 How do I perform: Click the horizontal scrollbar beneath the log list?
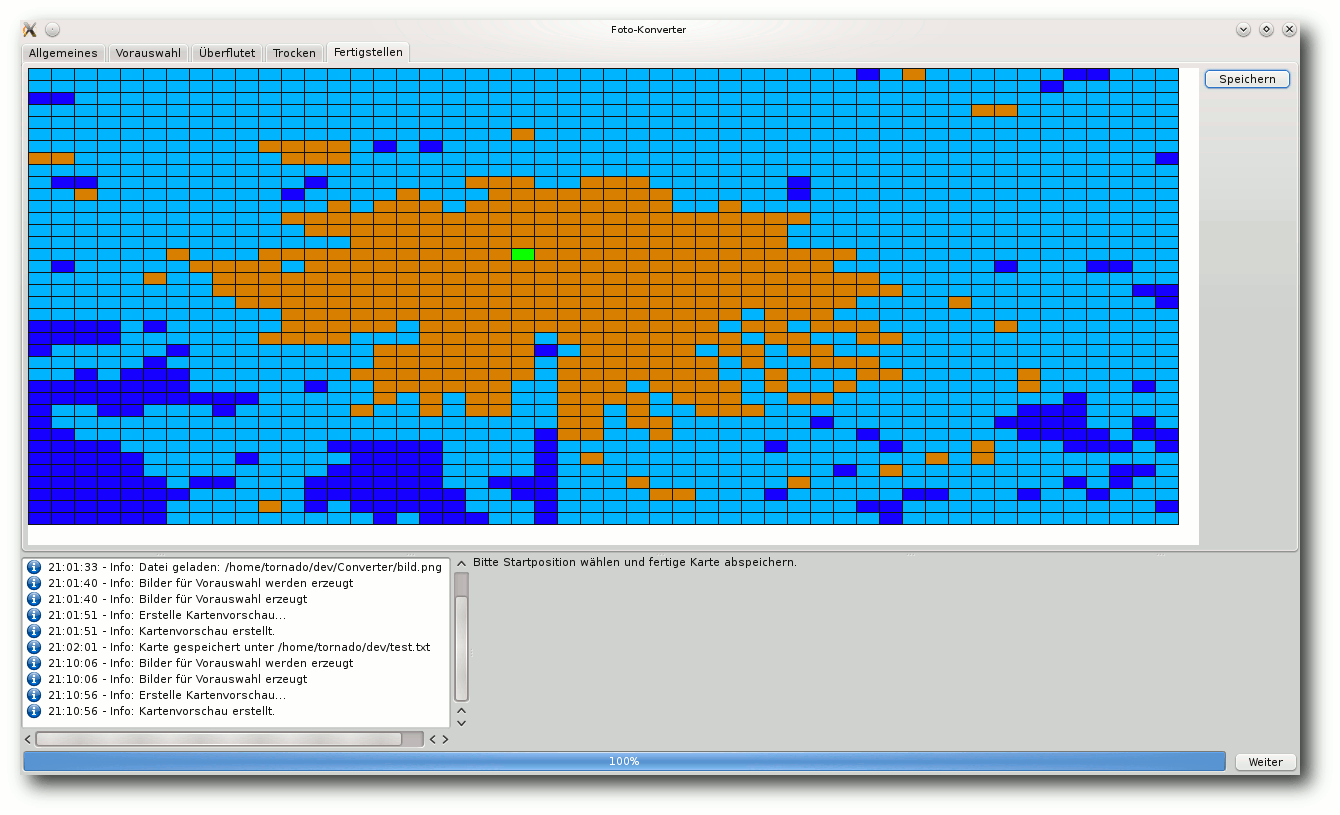tap(219, 739)
